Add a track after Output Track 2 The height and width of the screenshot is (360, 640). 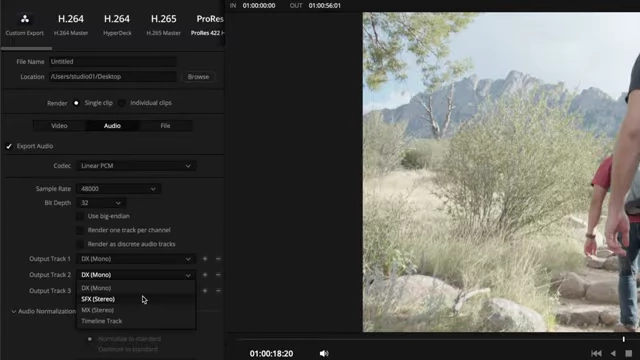[205, 275]
